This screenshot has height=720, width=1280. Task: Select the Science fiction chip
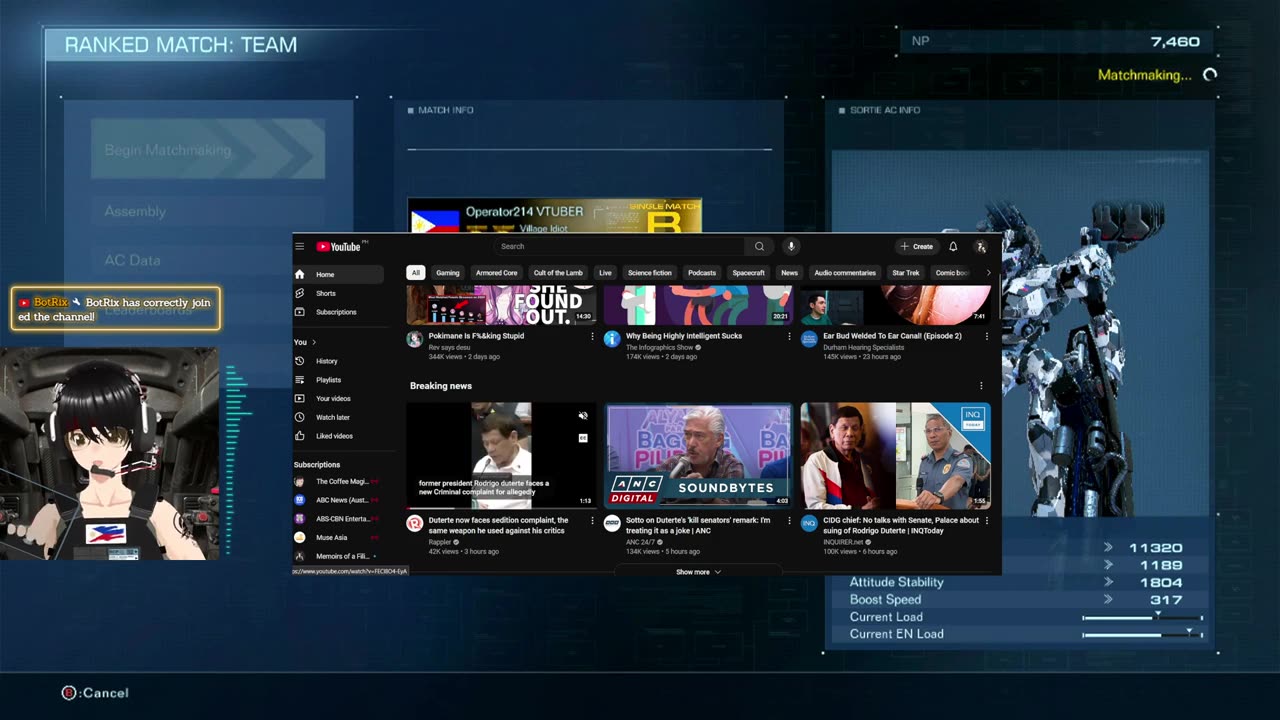pyautogui.click(x=650, y=273)
